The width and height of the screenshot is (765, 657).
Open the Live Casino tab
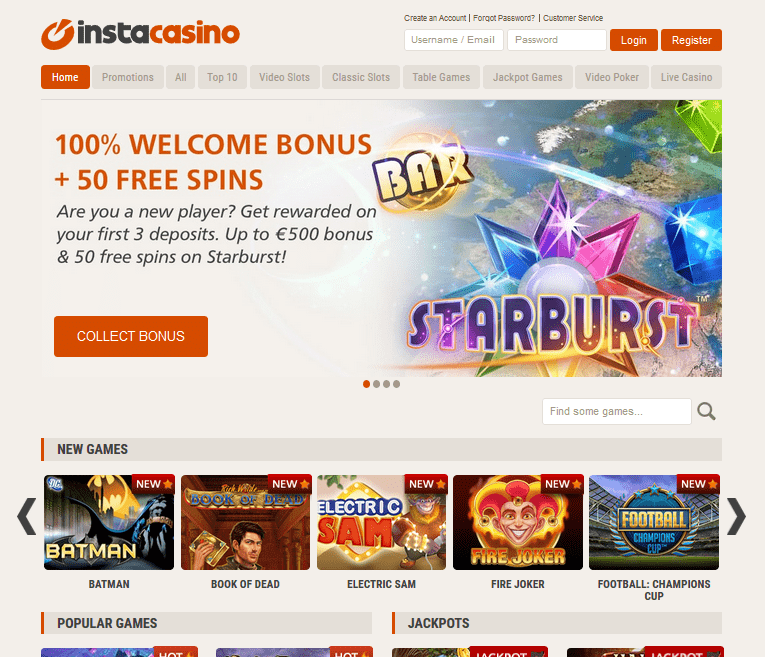point(686,77)
